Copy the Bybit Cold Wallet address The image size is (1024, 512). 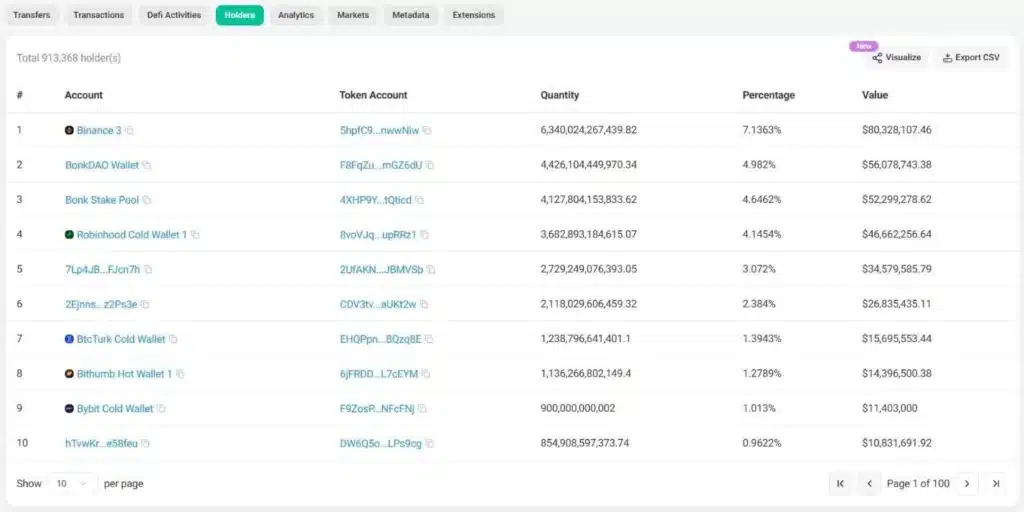[x=161, y=409]
